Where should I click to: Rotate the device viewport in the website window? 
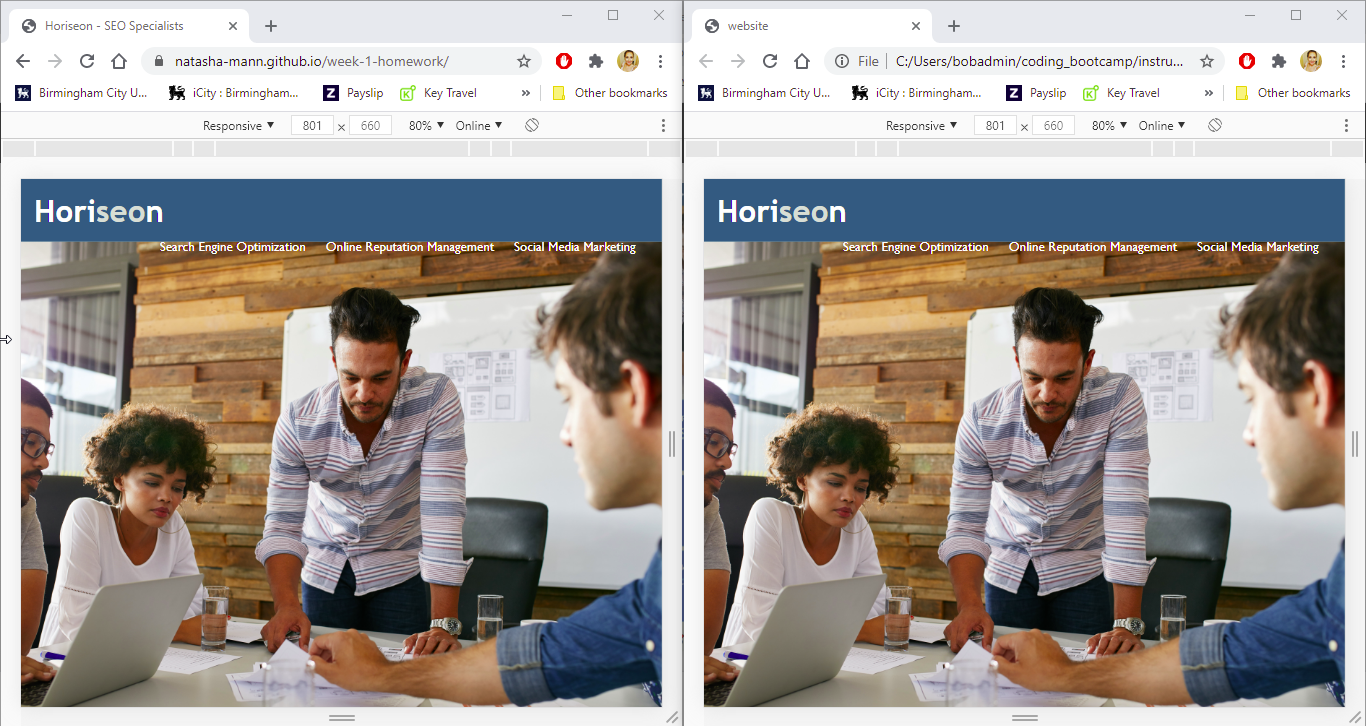click(1215, 125)
